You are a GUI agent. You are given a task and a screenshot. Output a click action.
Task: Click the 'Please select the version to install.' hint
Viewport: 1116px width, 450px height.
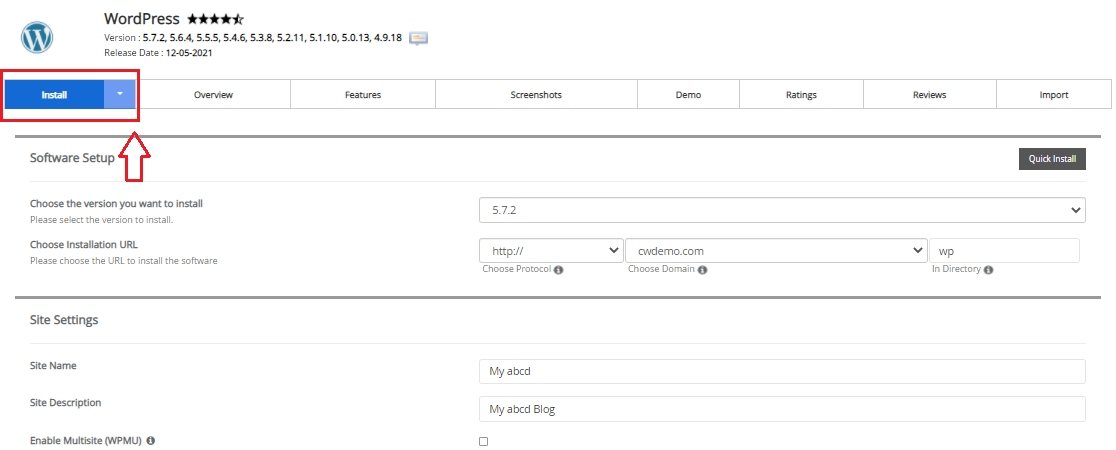click(x=101, y=220)
